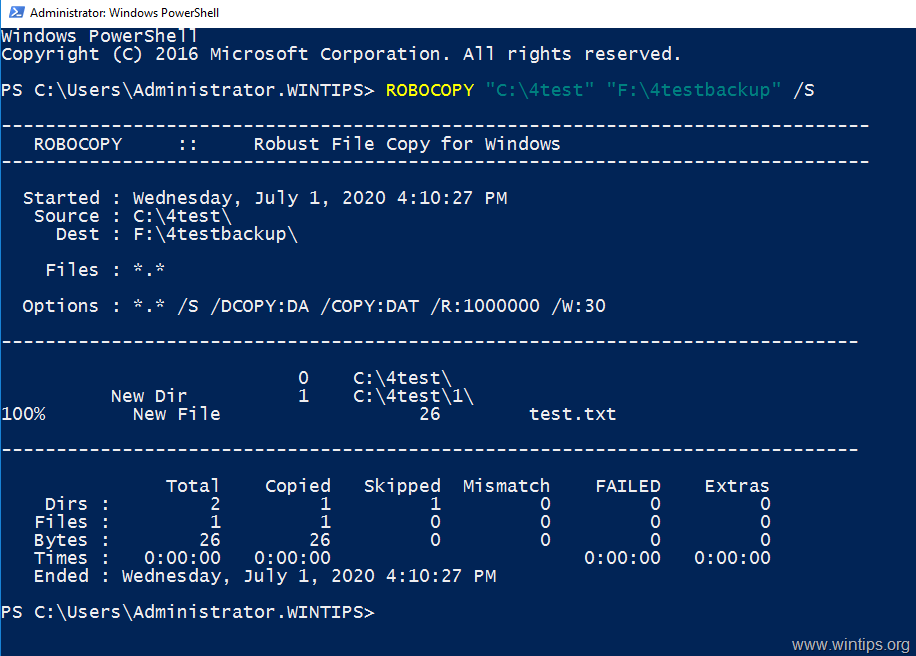Click the window title 'Administrator: Windows PowerShell'

click(x=124, y=13)
